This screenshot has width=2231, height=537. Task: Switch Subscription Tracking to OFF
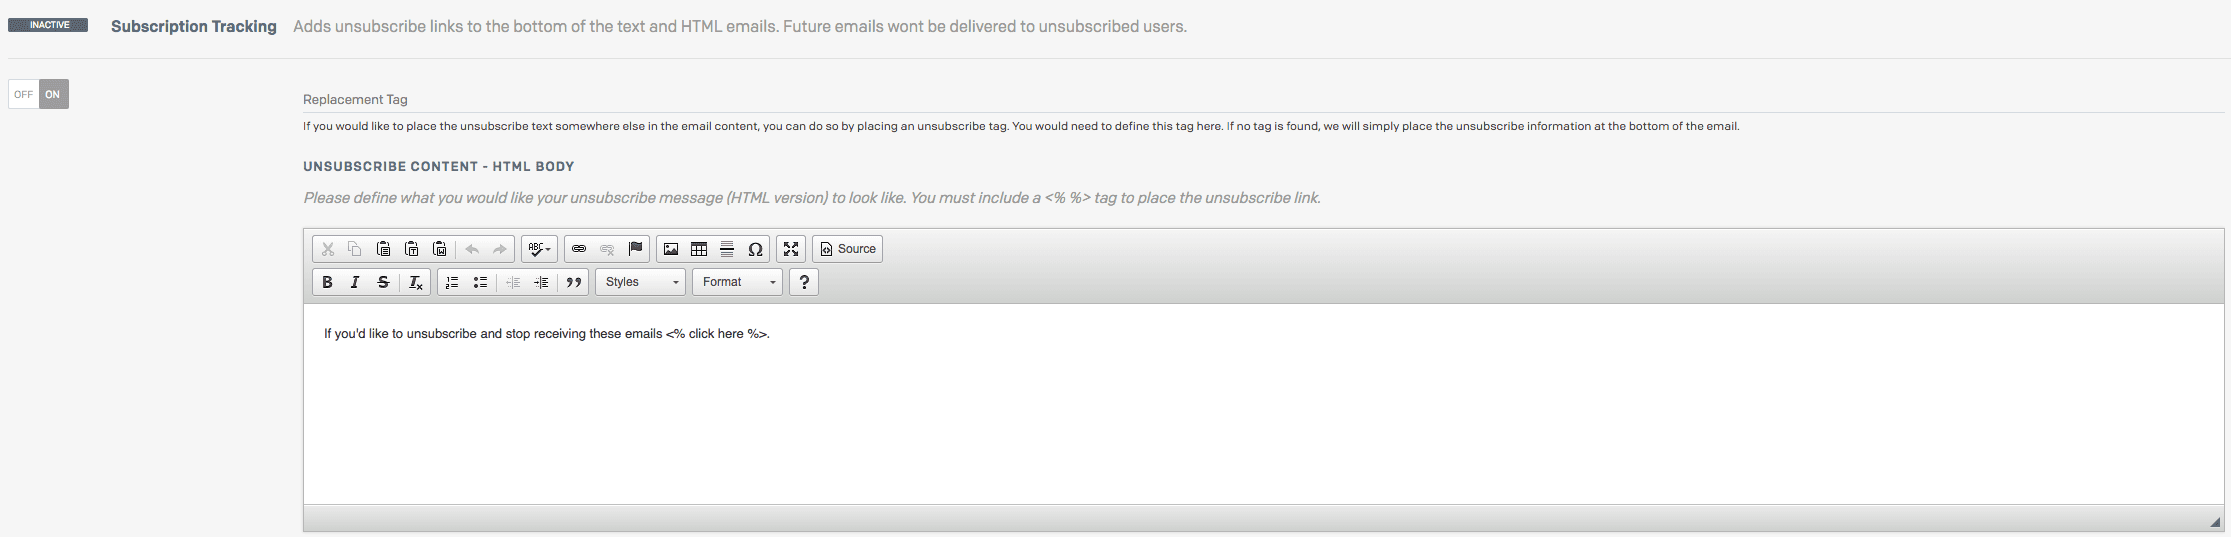tap(23, 94)
